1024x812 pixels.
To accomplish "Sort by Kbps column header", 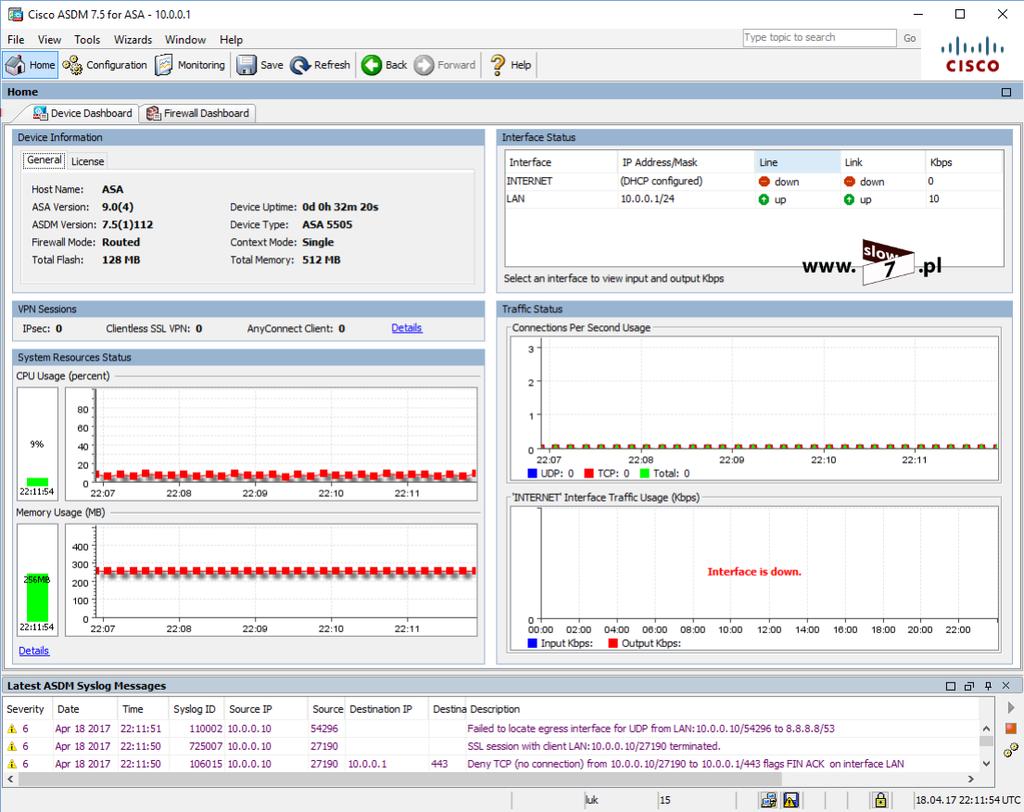I will click(964, 162).
